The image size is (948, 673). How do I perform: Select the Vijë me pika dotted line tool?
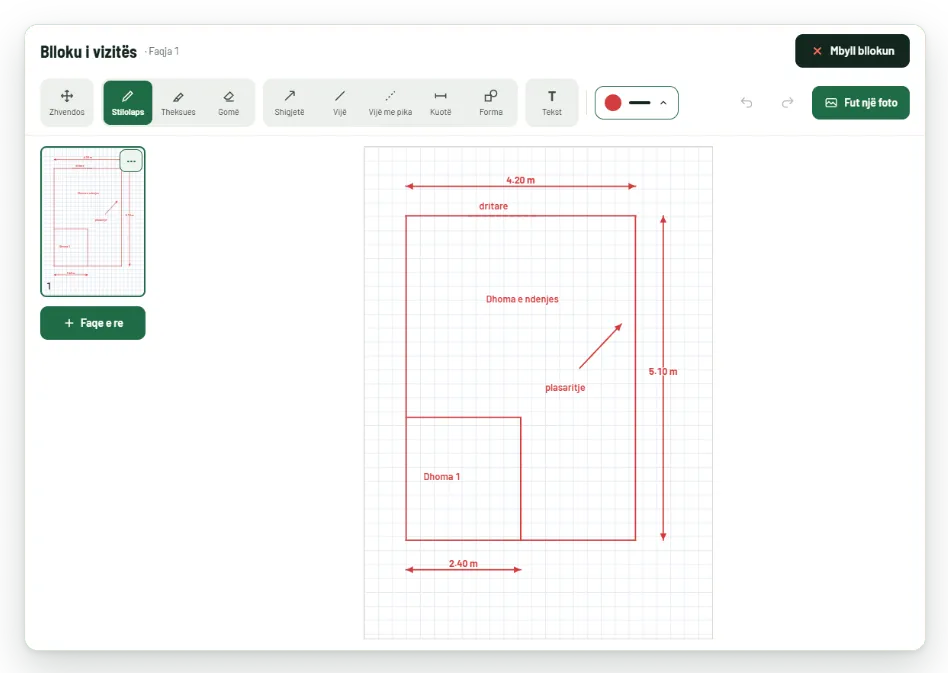coord(391,103)
